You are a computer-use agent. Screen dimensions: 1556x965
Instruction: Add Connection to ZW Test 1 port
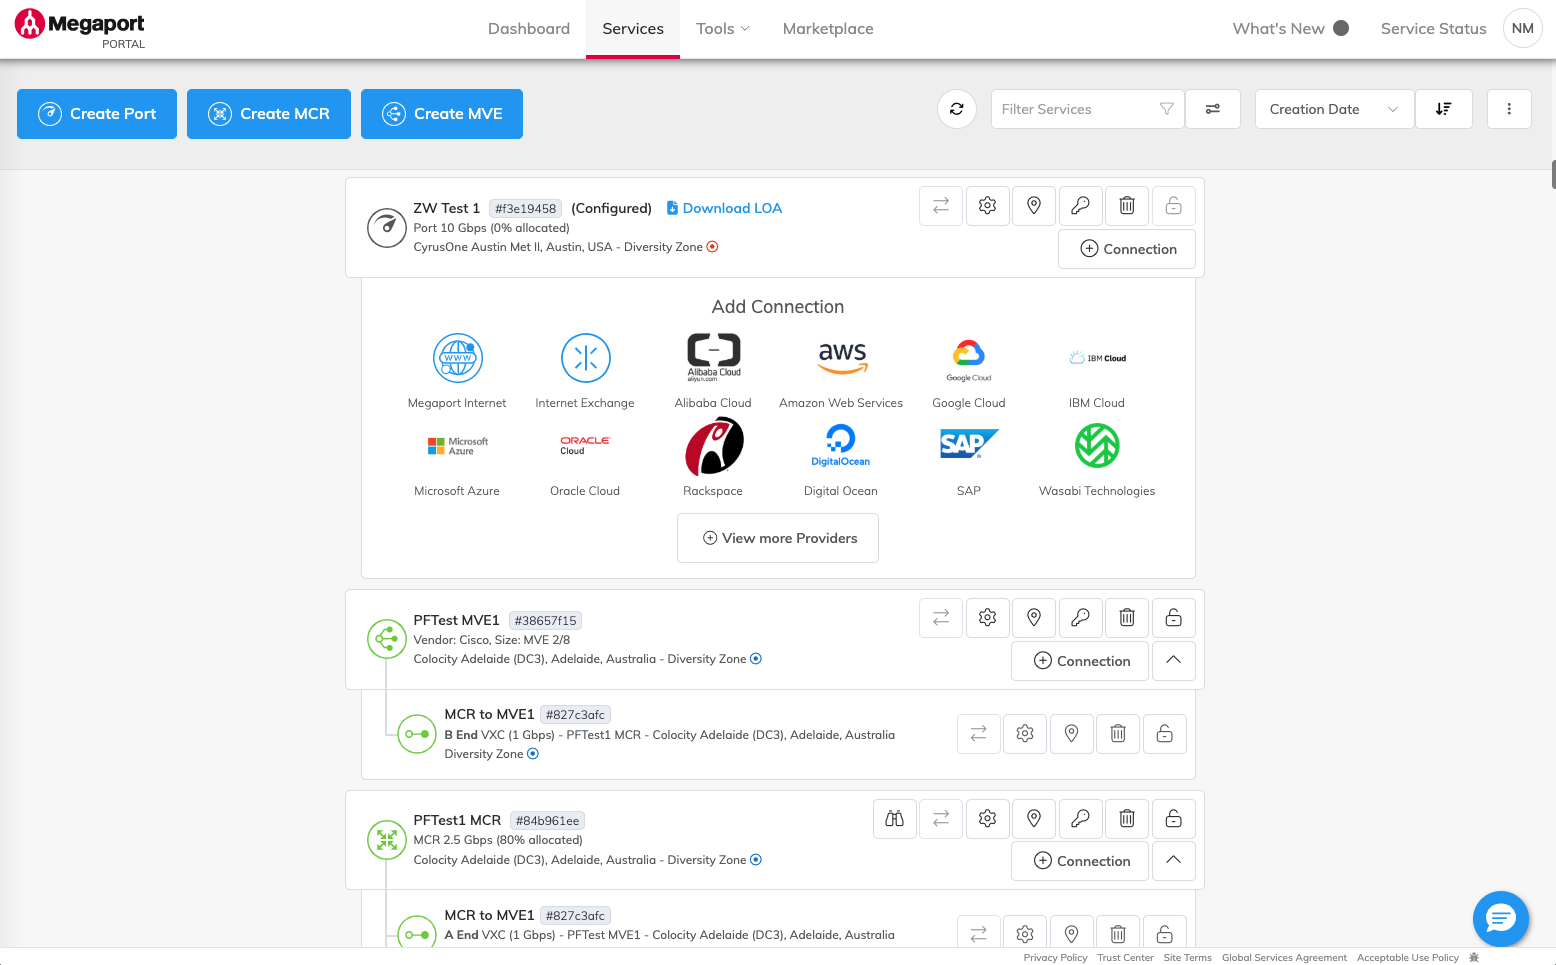(x=1127, y=249)
